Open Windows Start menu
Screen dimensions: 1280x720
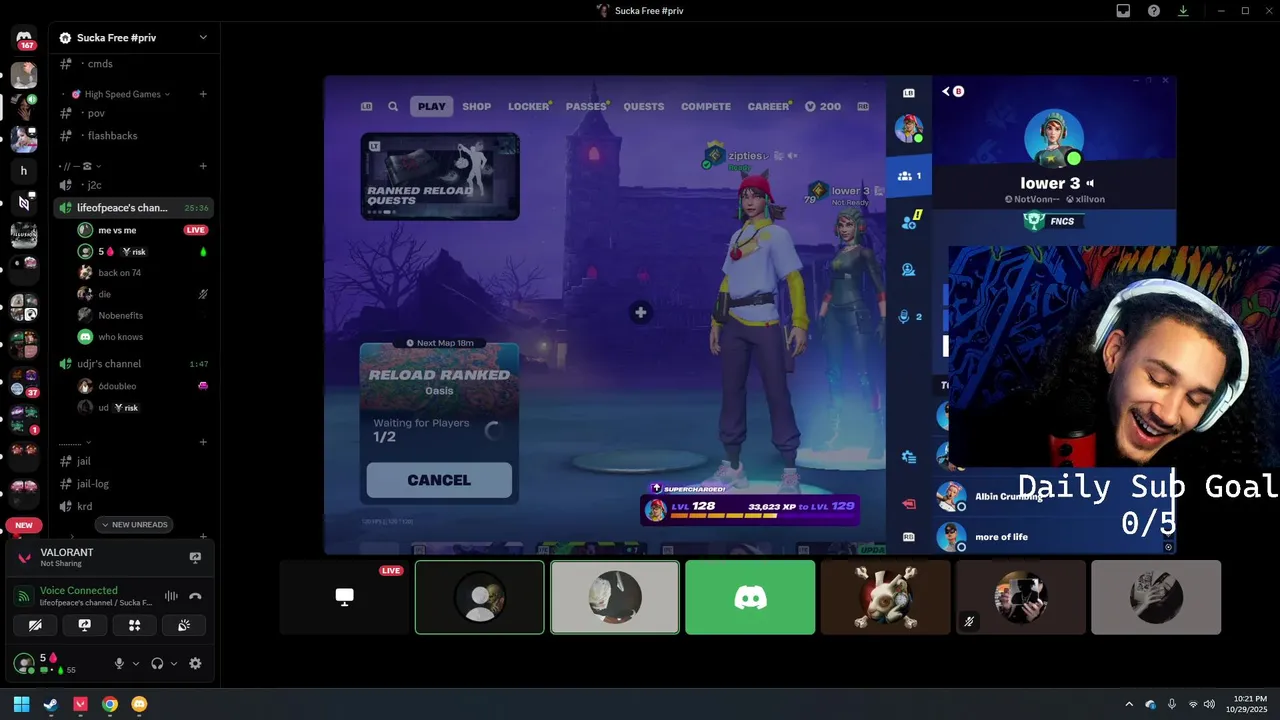point(21,704)
